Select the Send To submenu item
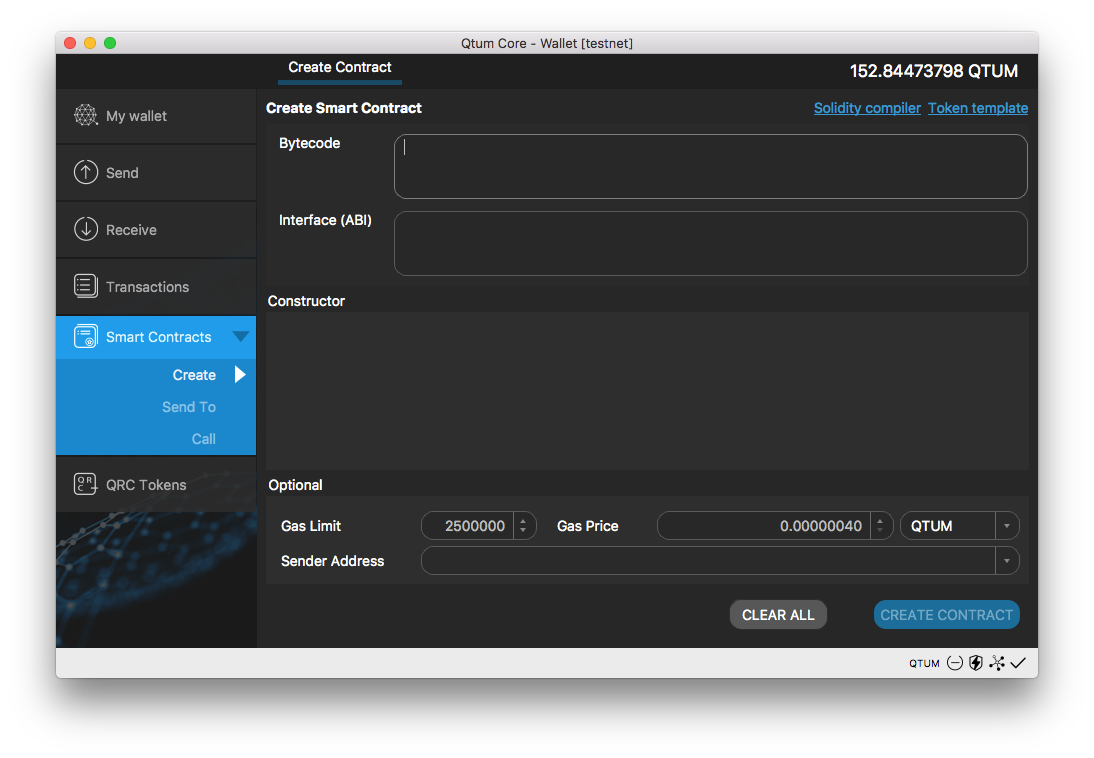1094x758 pixels. coord(188,407)
